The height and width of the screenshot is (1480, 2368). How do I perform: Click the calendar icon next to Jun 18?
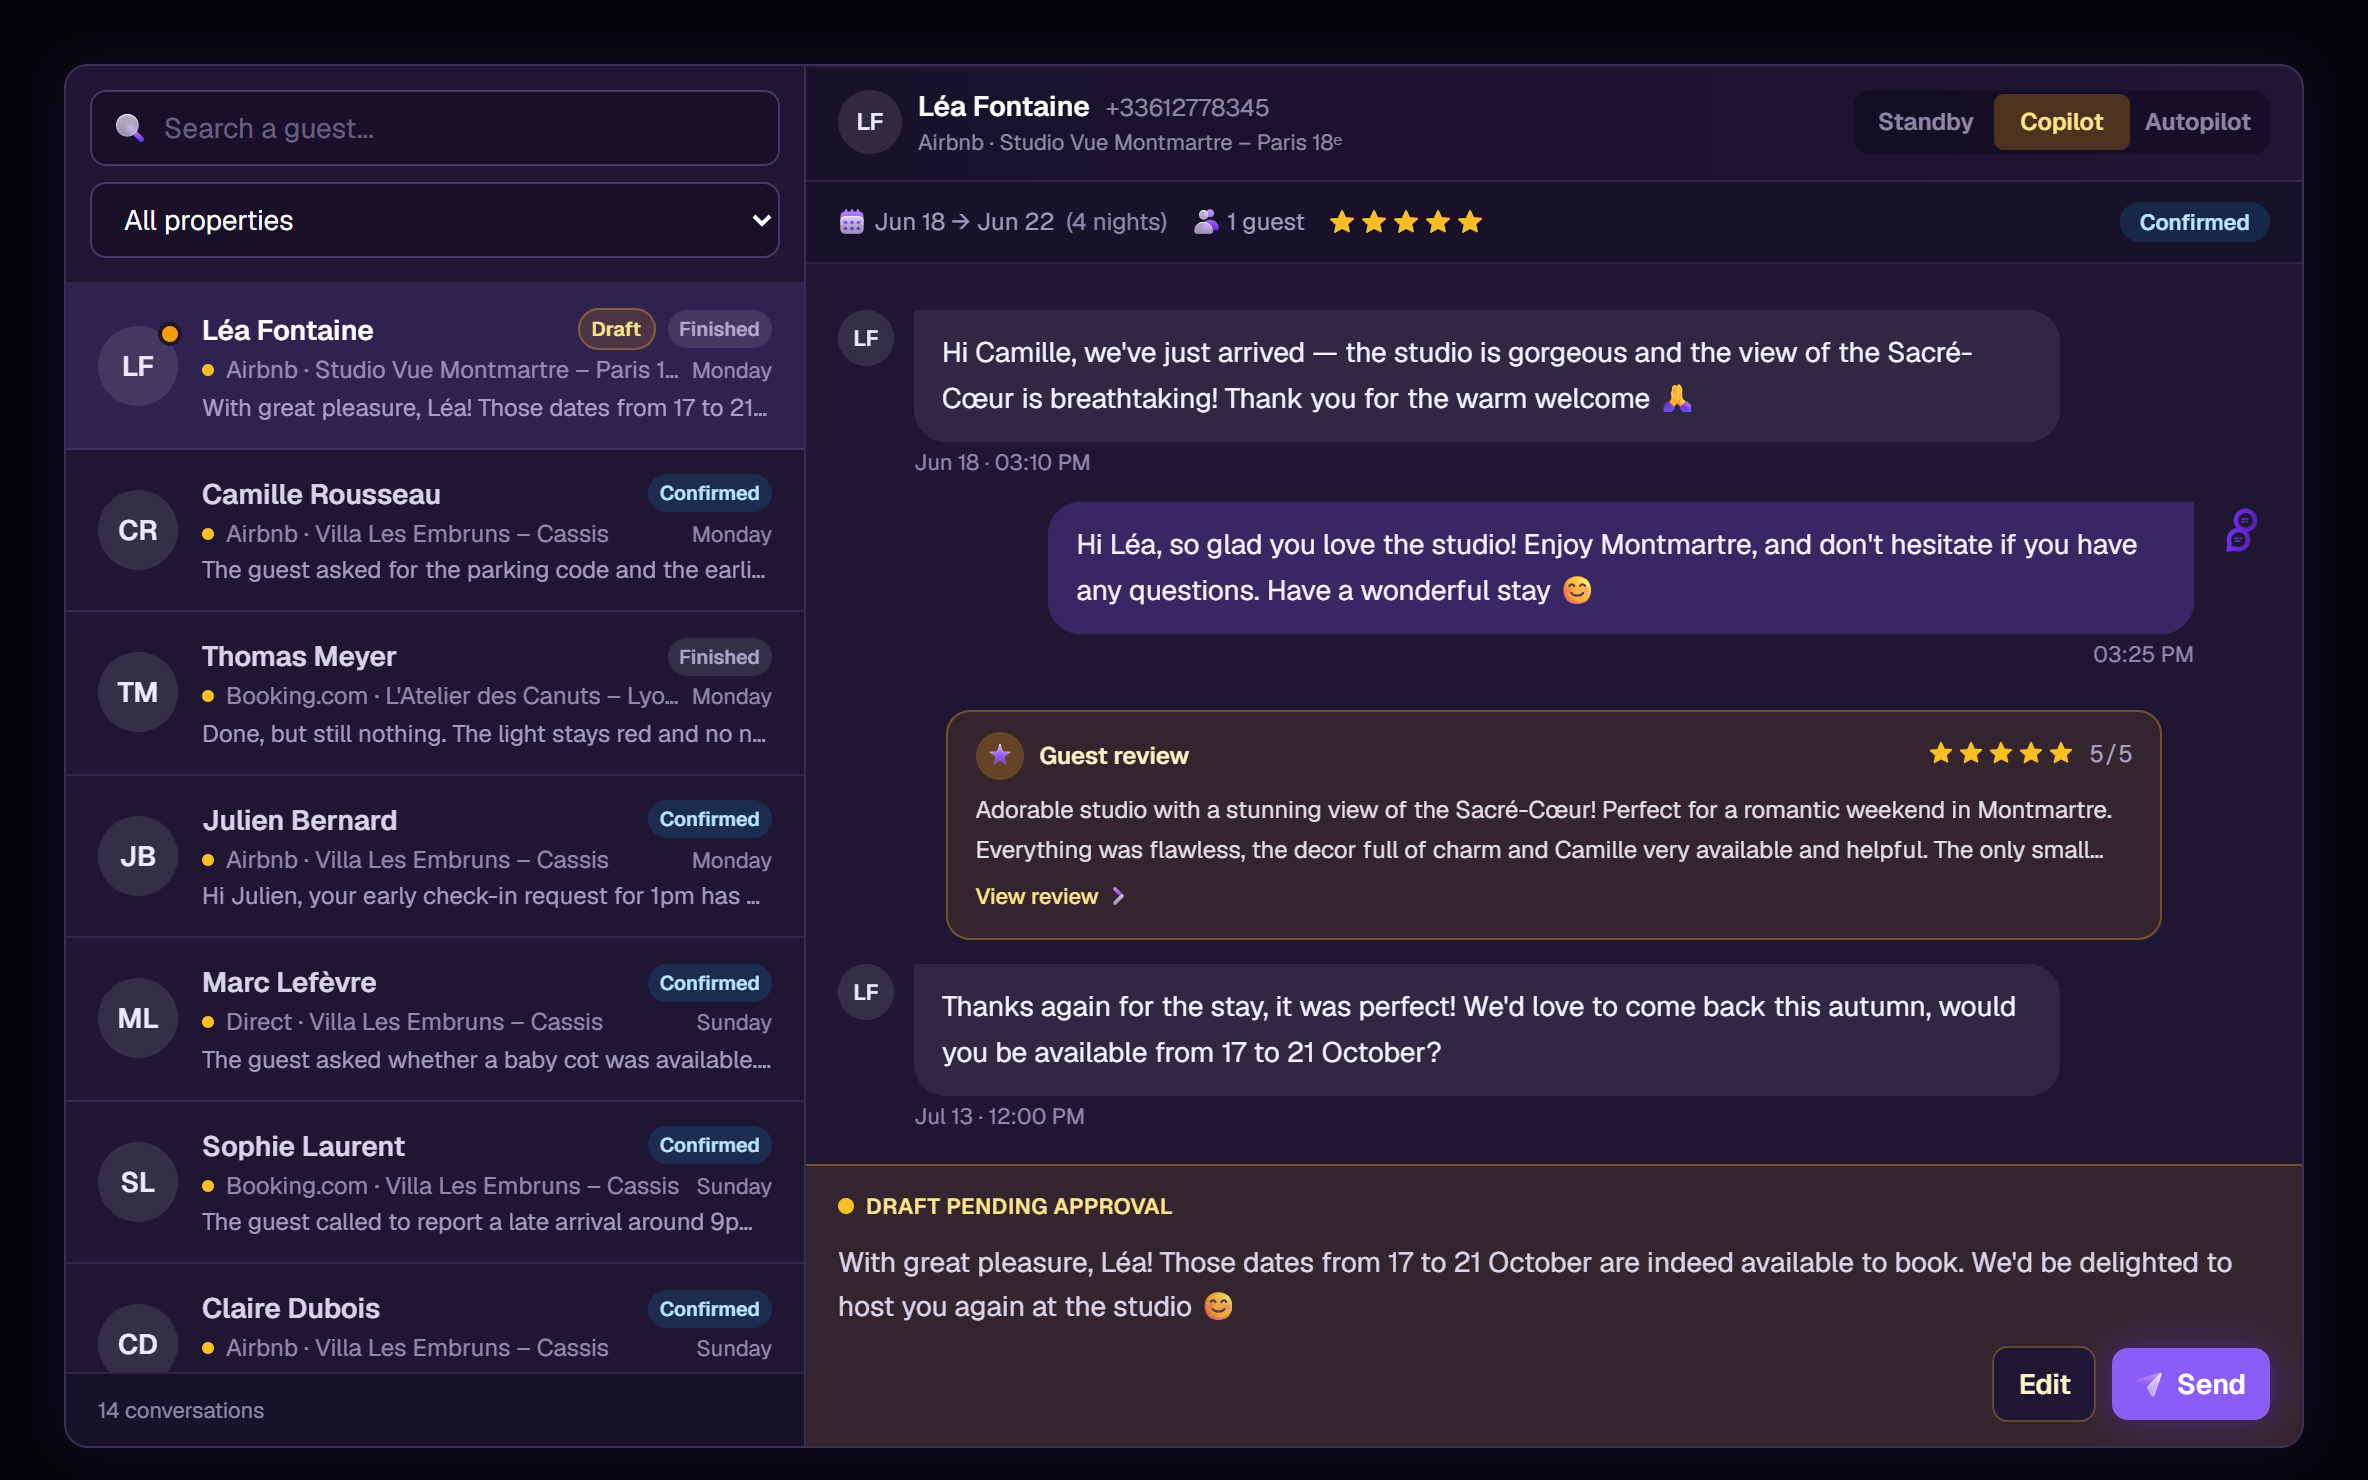[x=851, y=221]
